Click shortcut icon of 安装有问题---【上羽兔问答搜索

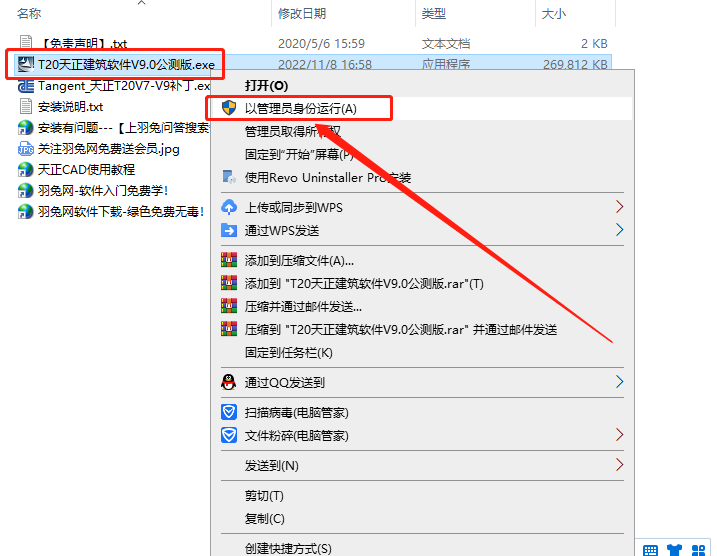[x=26, y=128]
